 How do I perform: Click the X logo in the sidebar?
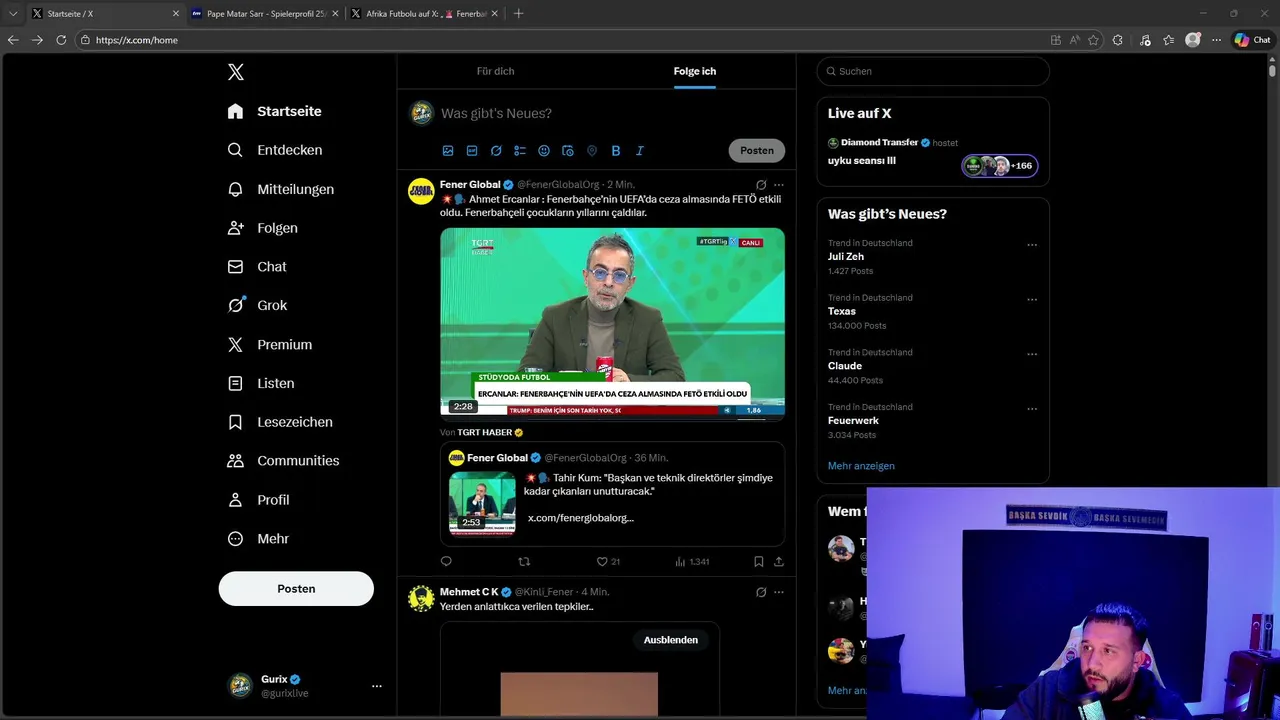pyautogui.click(x=235, y=72)
